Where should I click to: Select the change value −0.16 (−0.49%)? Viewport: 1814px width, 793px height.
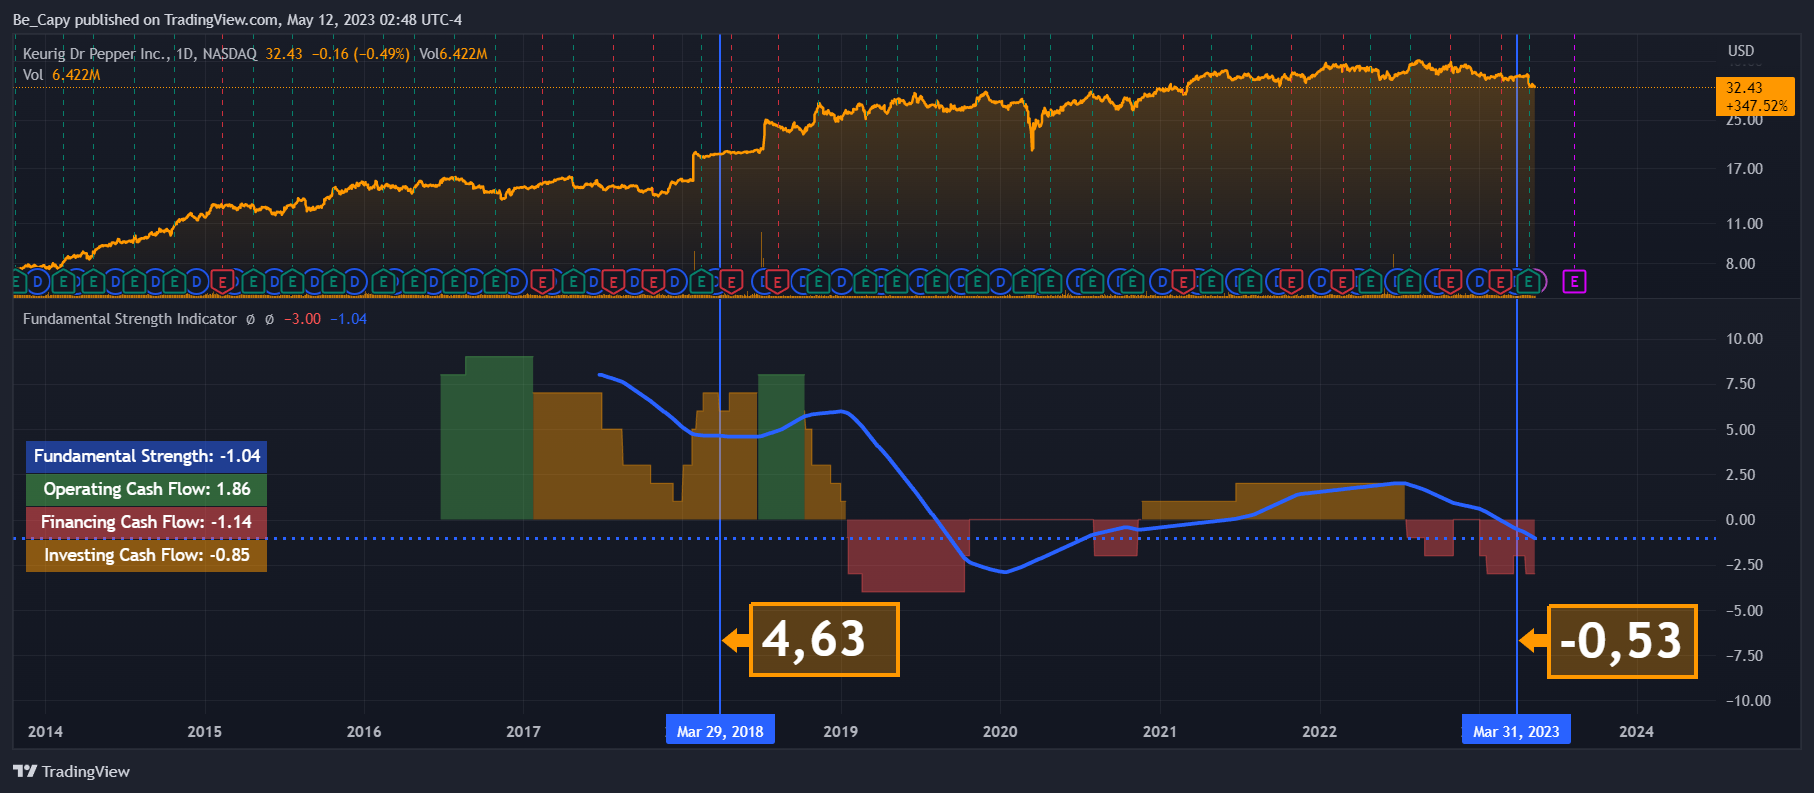coord(361,54)
